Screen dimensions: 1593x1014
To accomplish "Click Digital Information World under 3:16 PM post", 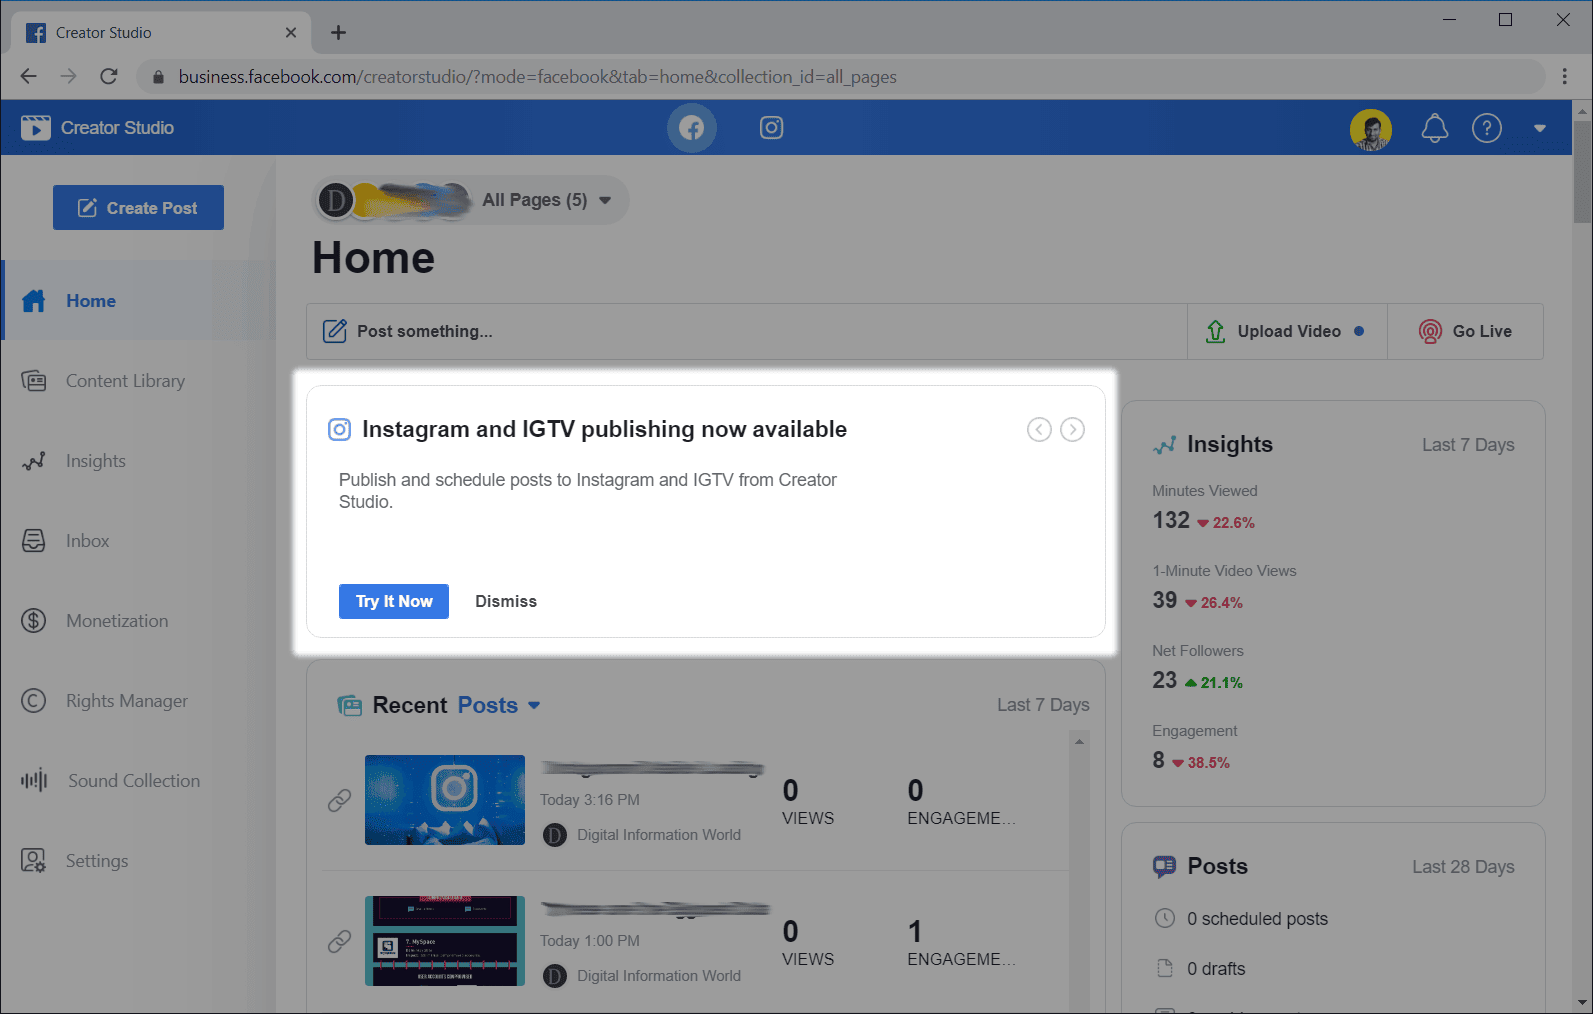I will pos(659,835).
